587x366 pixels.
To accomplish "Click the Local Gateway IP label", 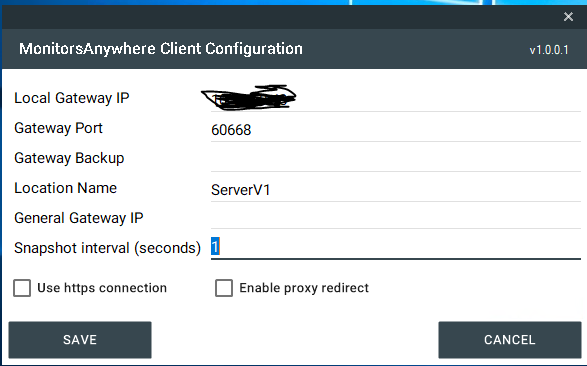I will 72,98.
